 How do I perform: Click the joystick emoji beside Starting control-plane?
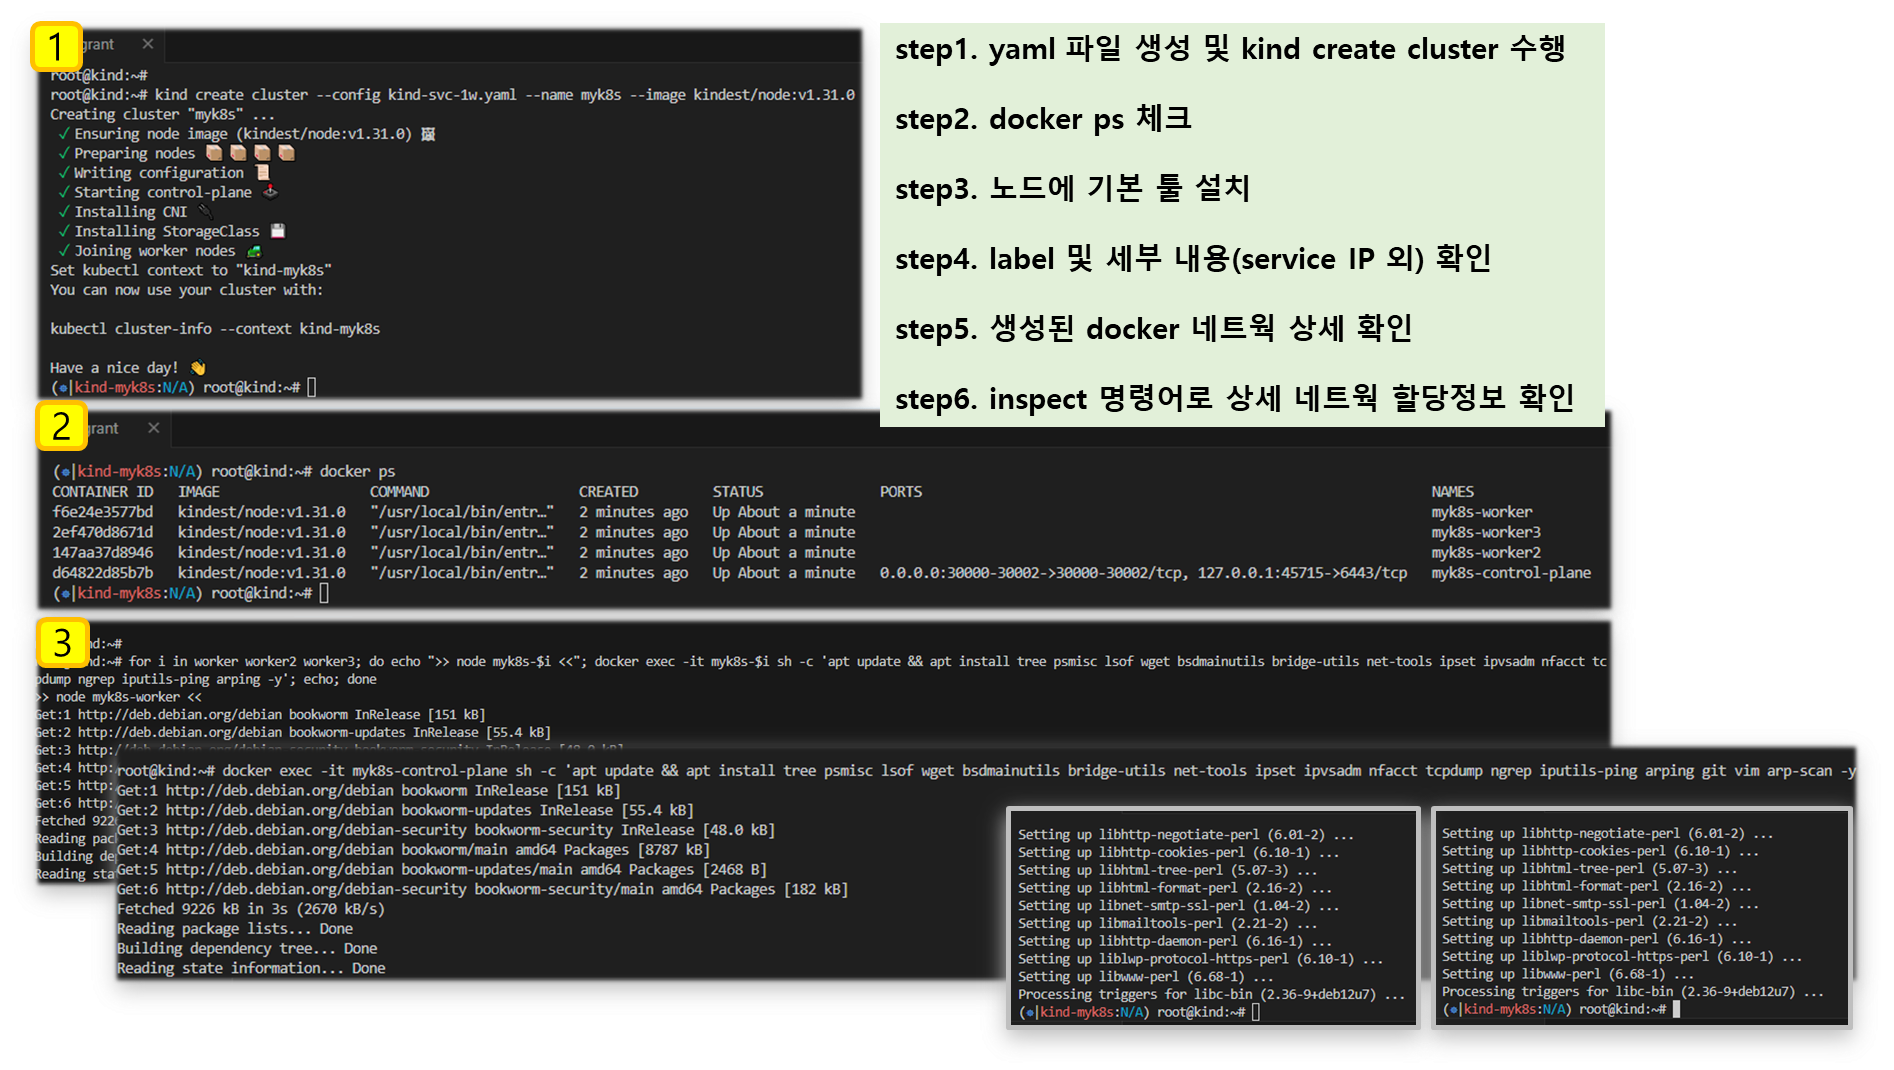click(x=270, y=192)
